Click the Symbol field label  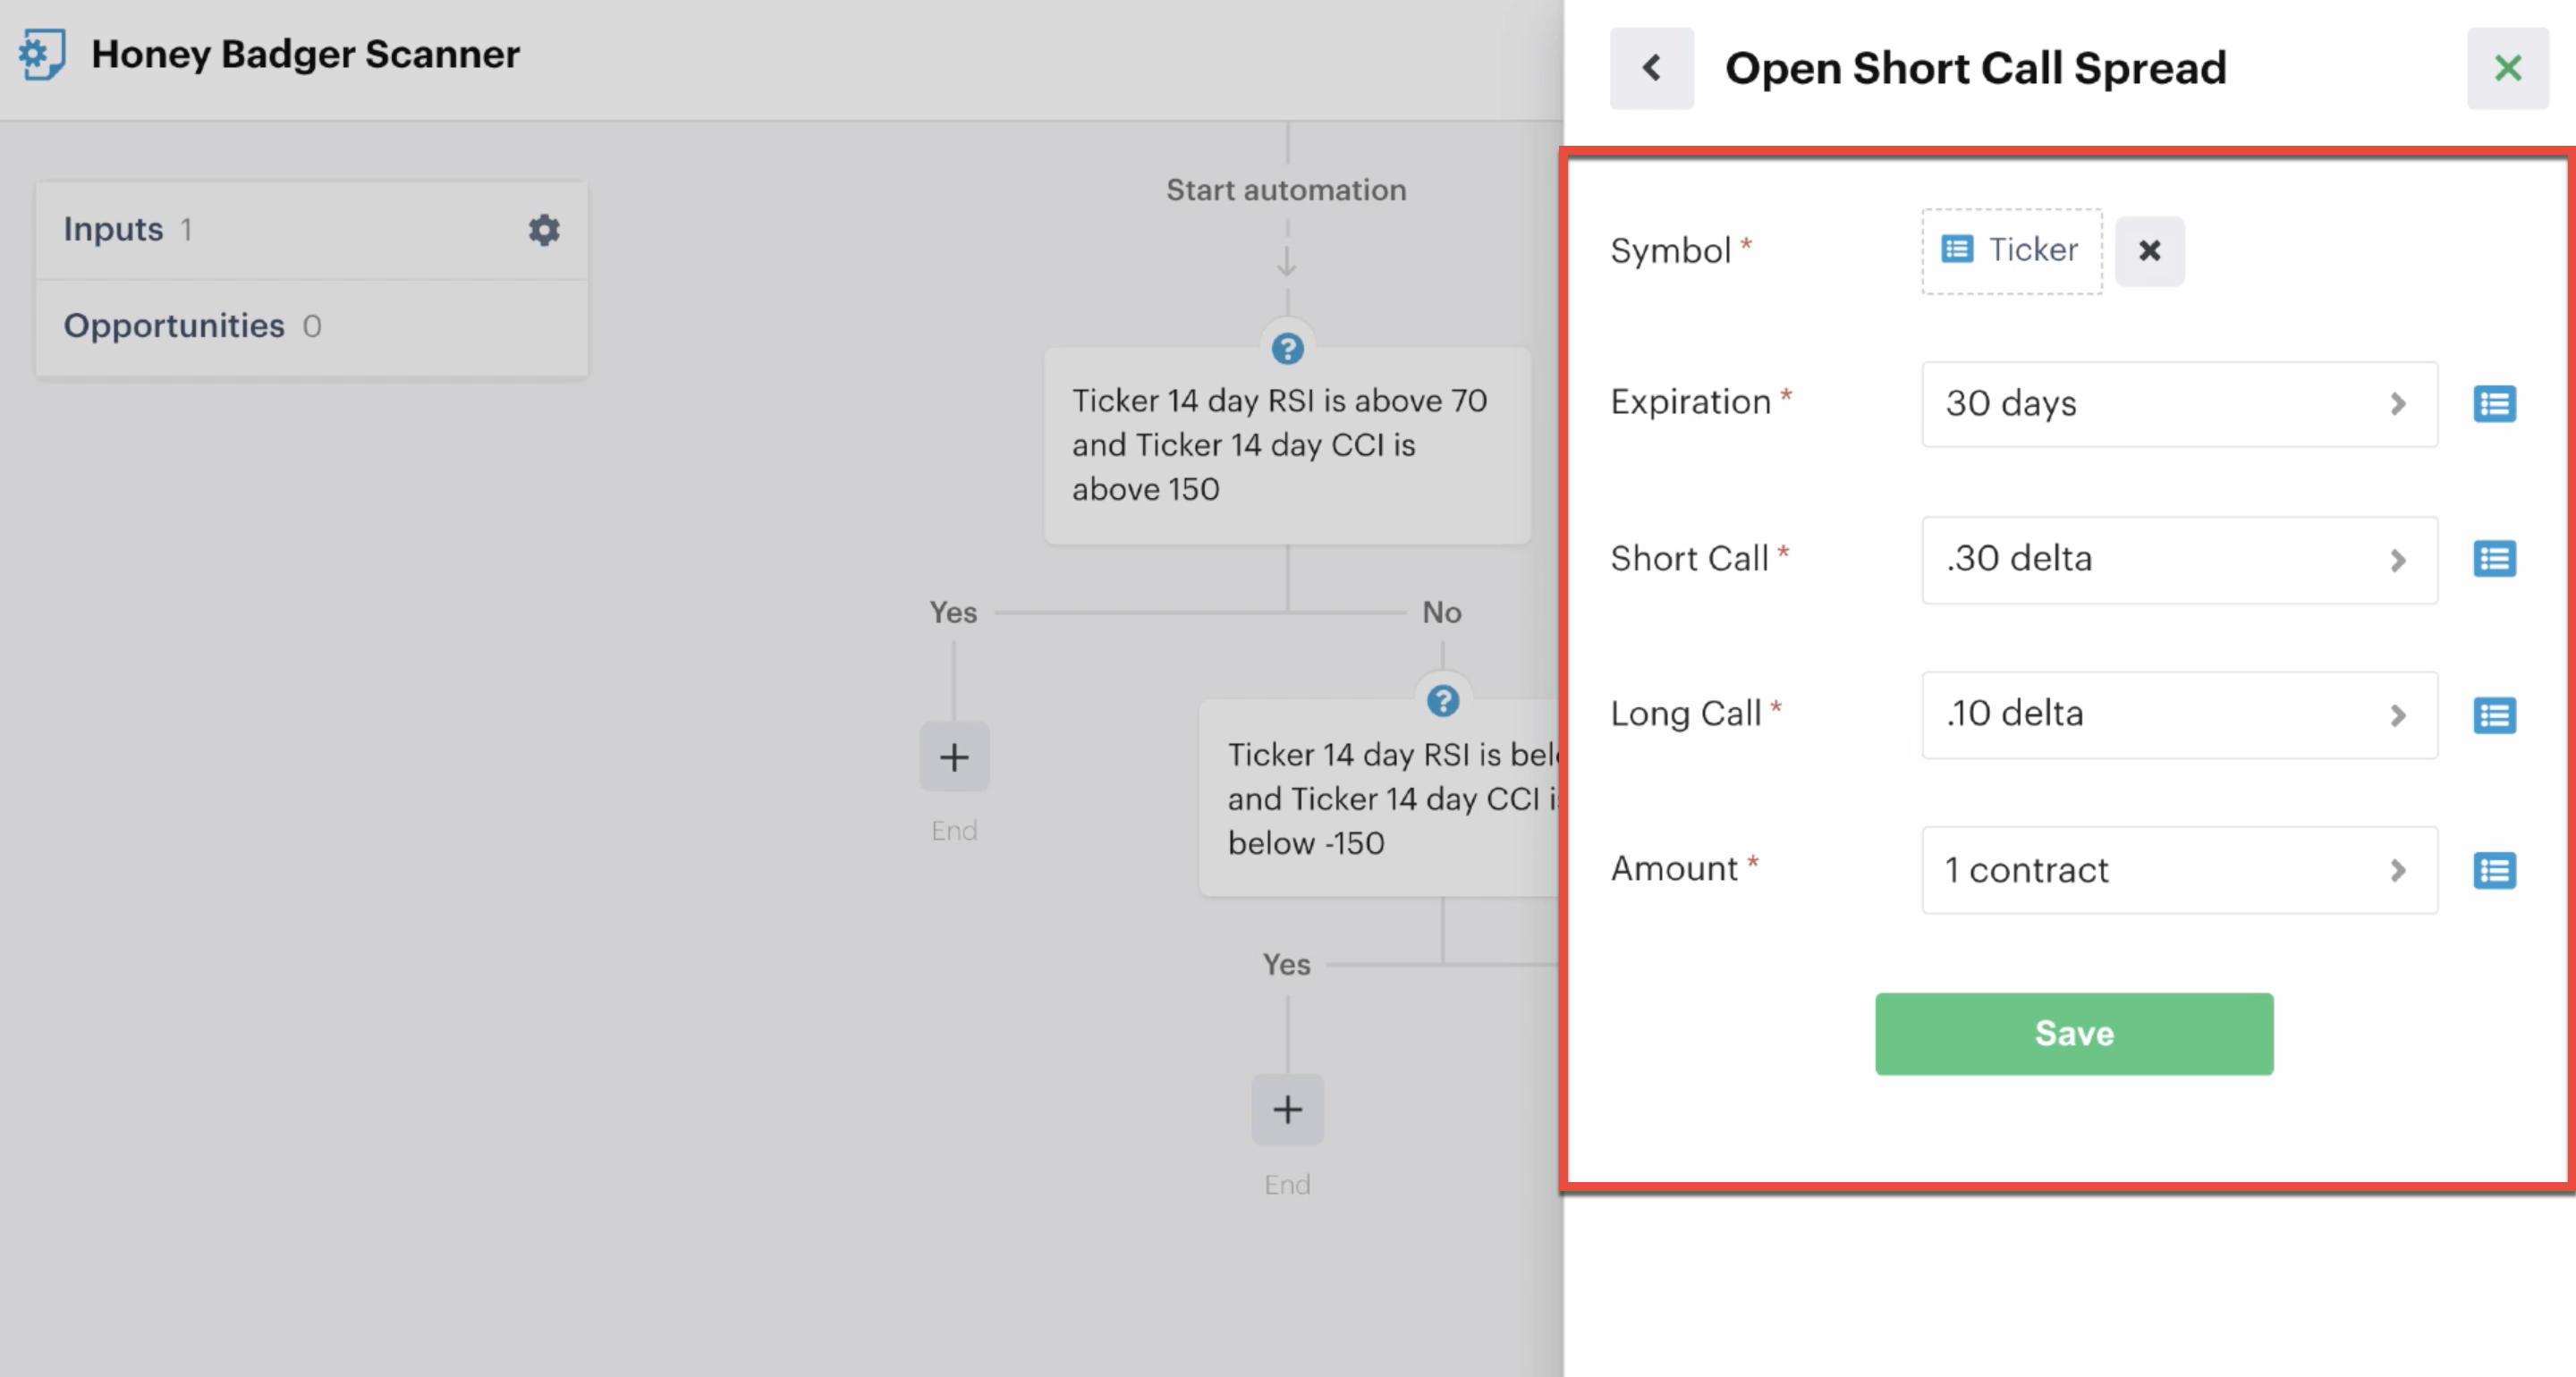click(x=1670, y=250)
